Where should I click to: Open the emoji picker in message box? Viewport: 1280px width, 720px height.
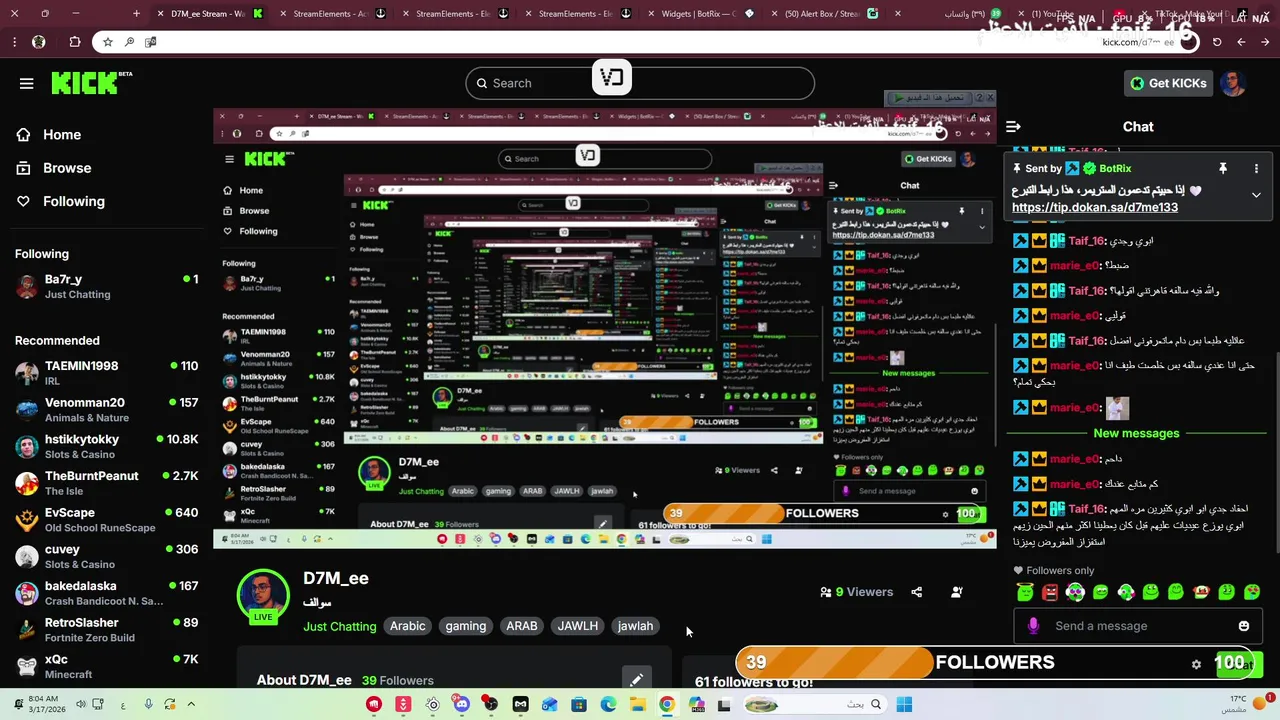tap(1243, 626)
